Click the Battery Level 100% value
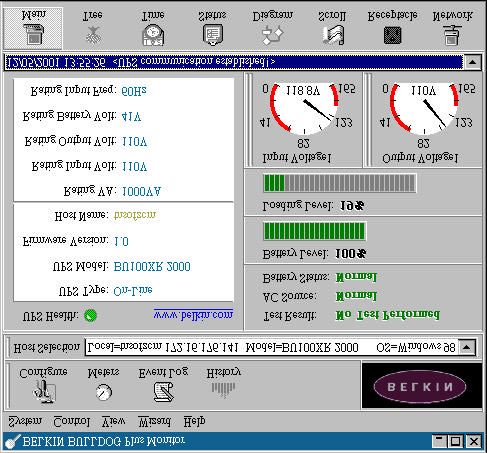 pyautogui.click(x=350, y=254)
